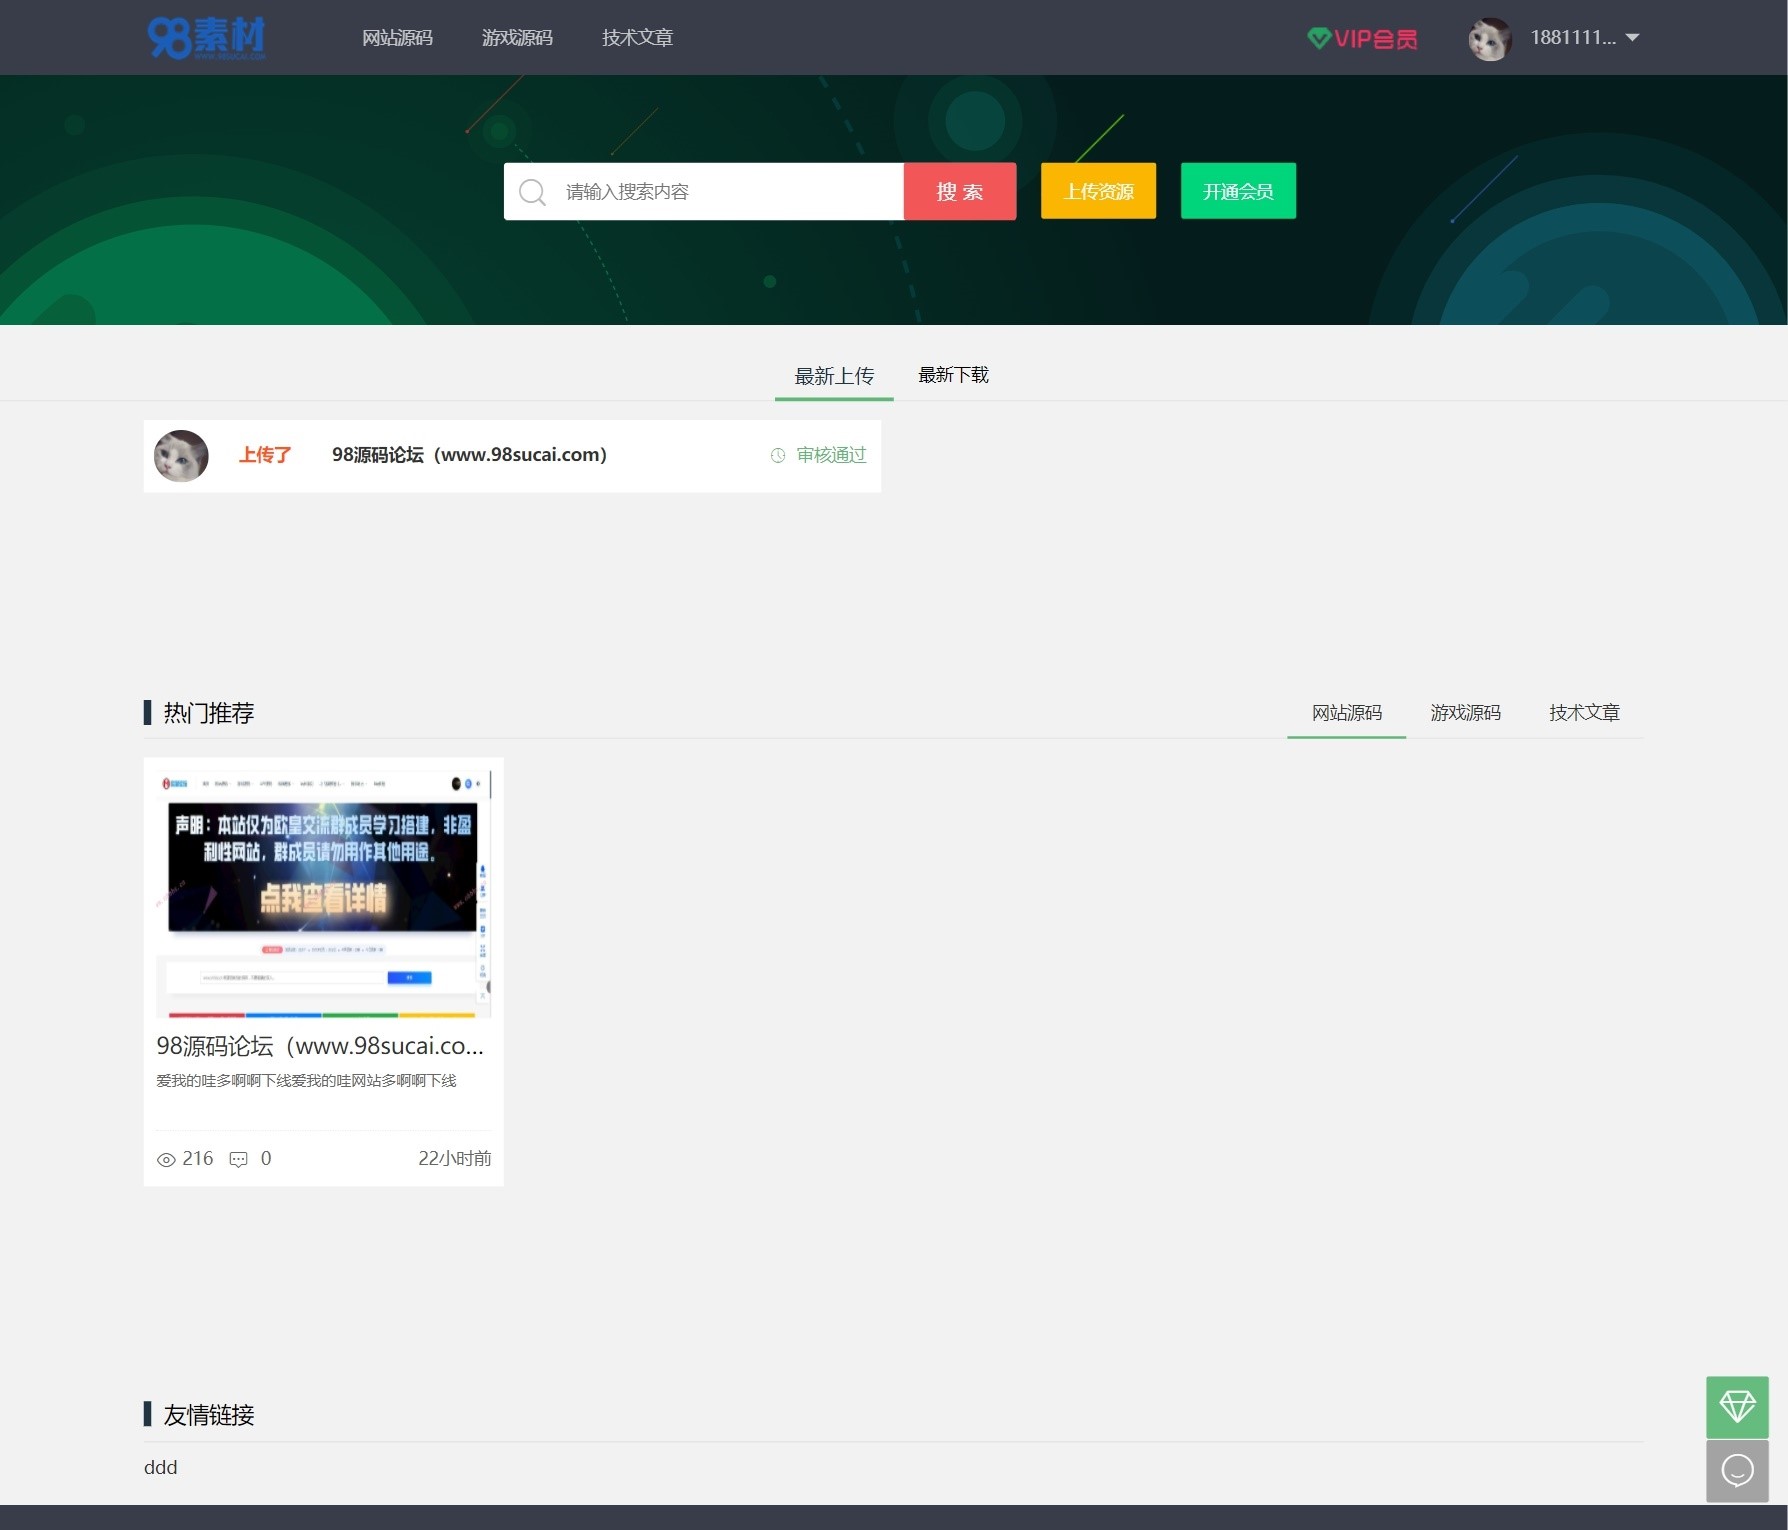Viewport: 1788px width, 1530px height.
Task: Click the ddd friendship link
Action: click(x=160, y=1467)
